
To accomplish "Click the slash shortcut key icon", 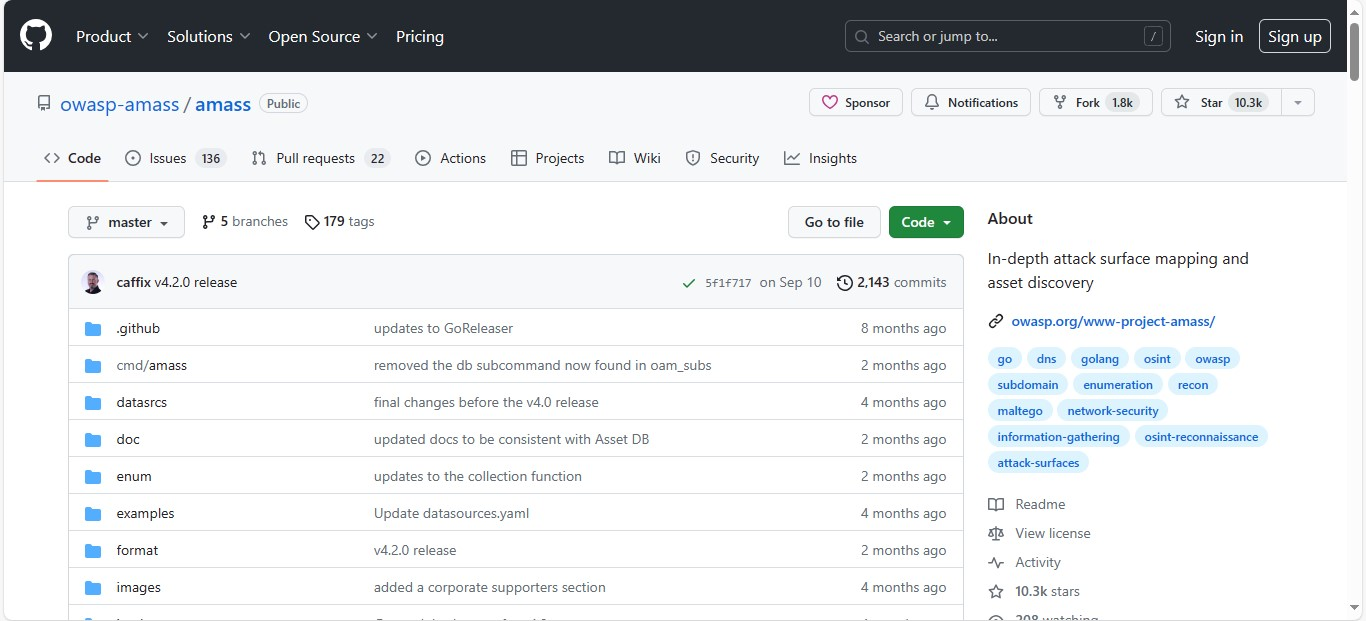I will pyautogui.click(x=1154, y=37).
